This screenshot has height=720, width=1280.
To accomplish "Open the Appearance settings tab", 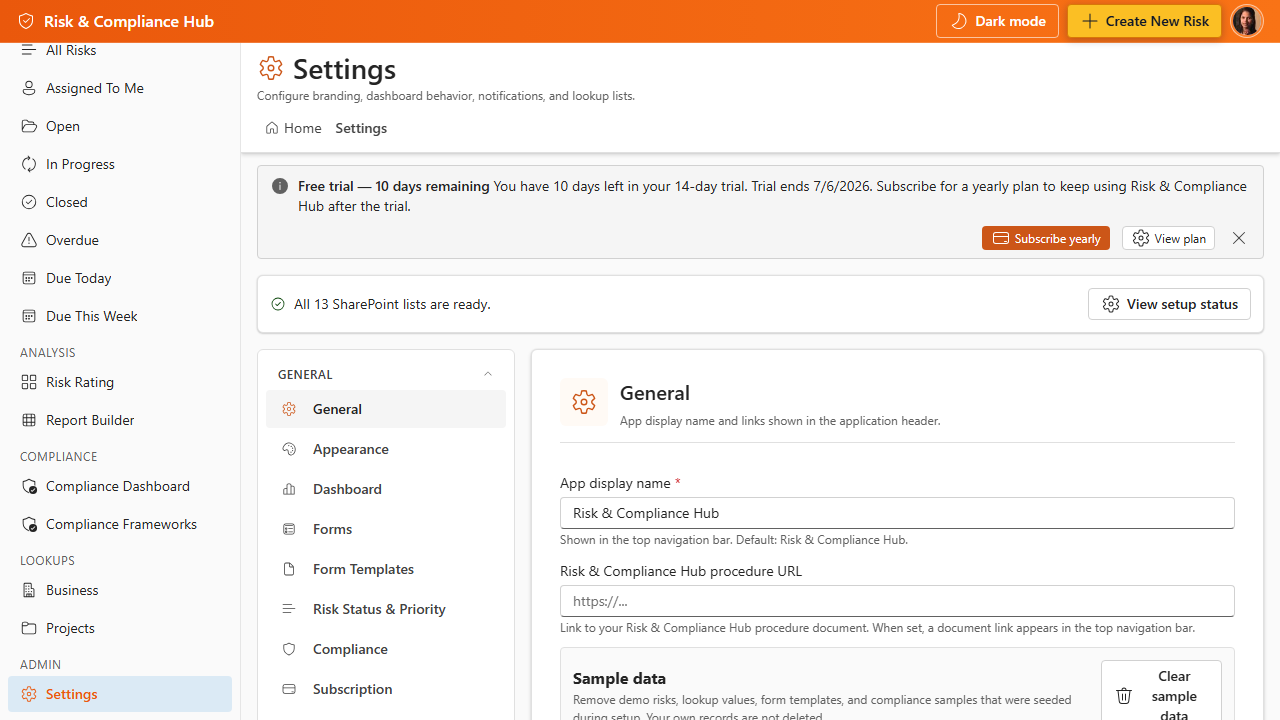I will [x=386, y=449].
